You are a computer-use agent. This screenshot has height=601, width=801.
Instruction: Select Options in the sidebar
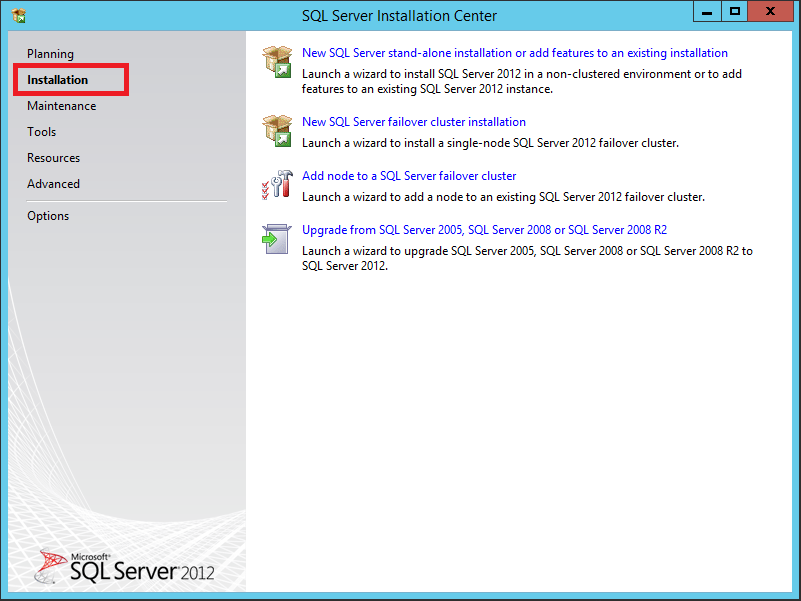click(48, 216)
